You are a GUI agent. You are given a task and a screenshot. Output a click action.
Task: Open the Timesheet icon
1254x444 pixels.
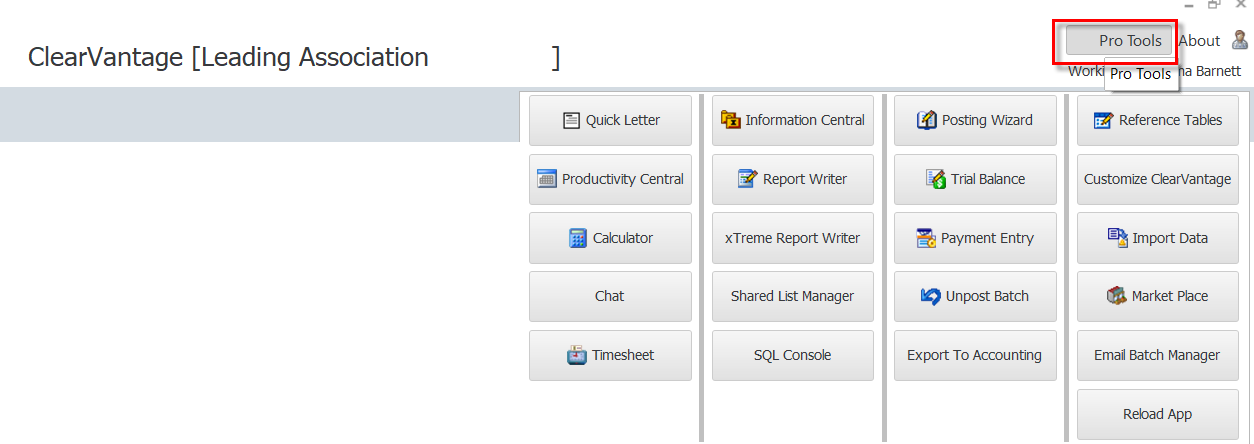[x=576, y=355]
